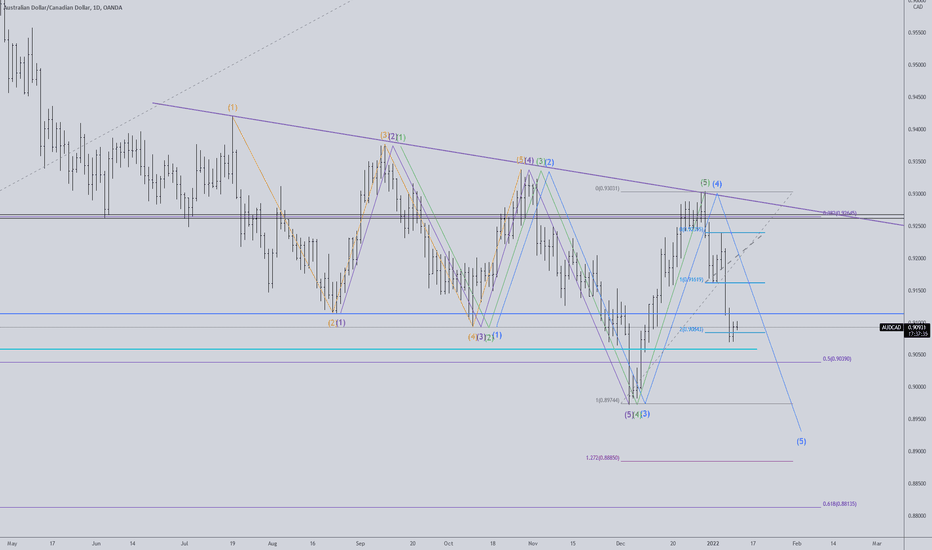Click 0.89000 on the price axis

(917, 451)
